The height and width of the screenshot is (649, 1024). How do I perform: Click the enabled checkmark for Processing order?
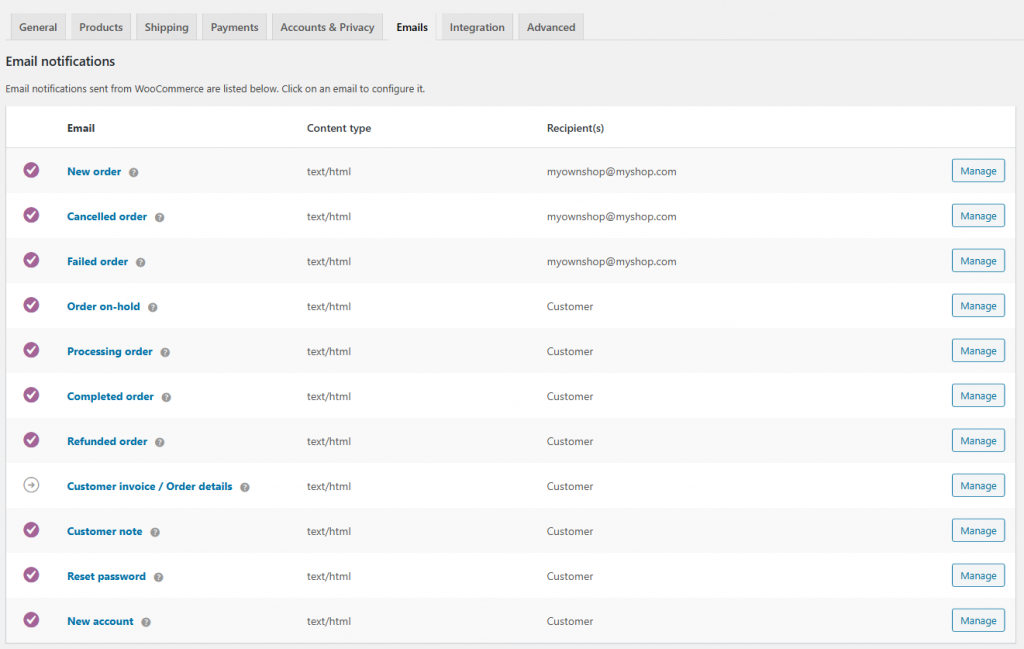(x=31, y=351)
